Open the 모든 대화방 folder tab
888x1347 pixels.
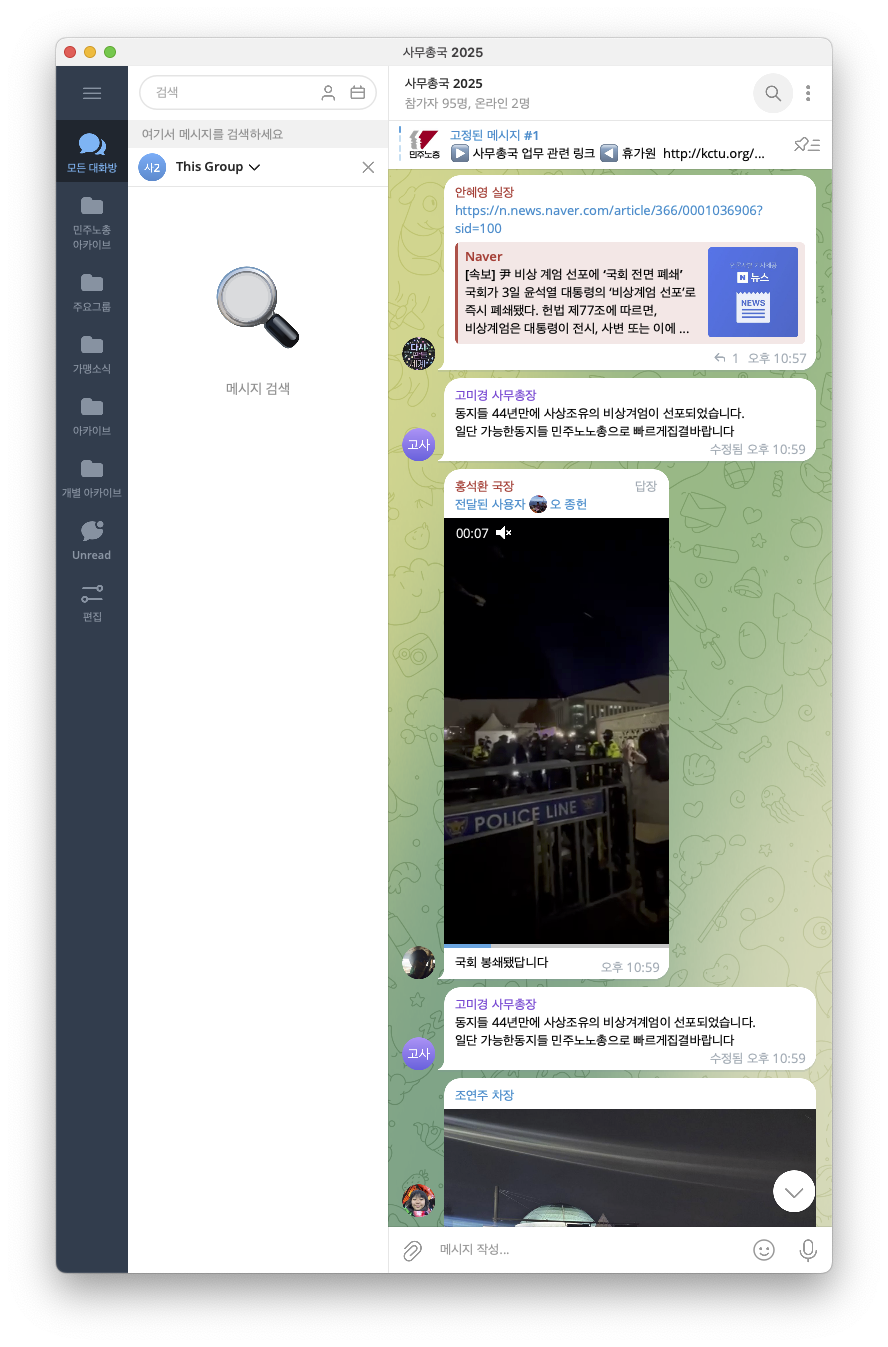coord(92,153)
